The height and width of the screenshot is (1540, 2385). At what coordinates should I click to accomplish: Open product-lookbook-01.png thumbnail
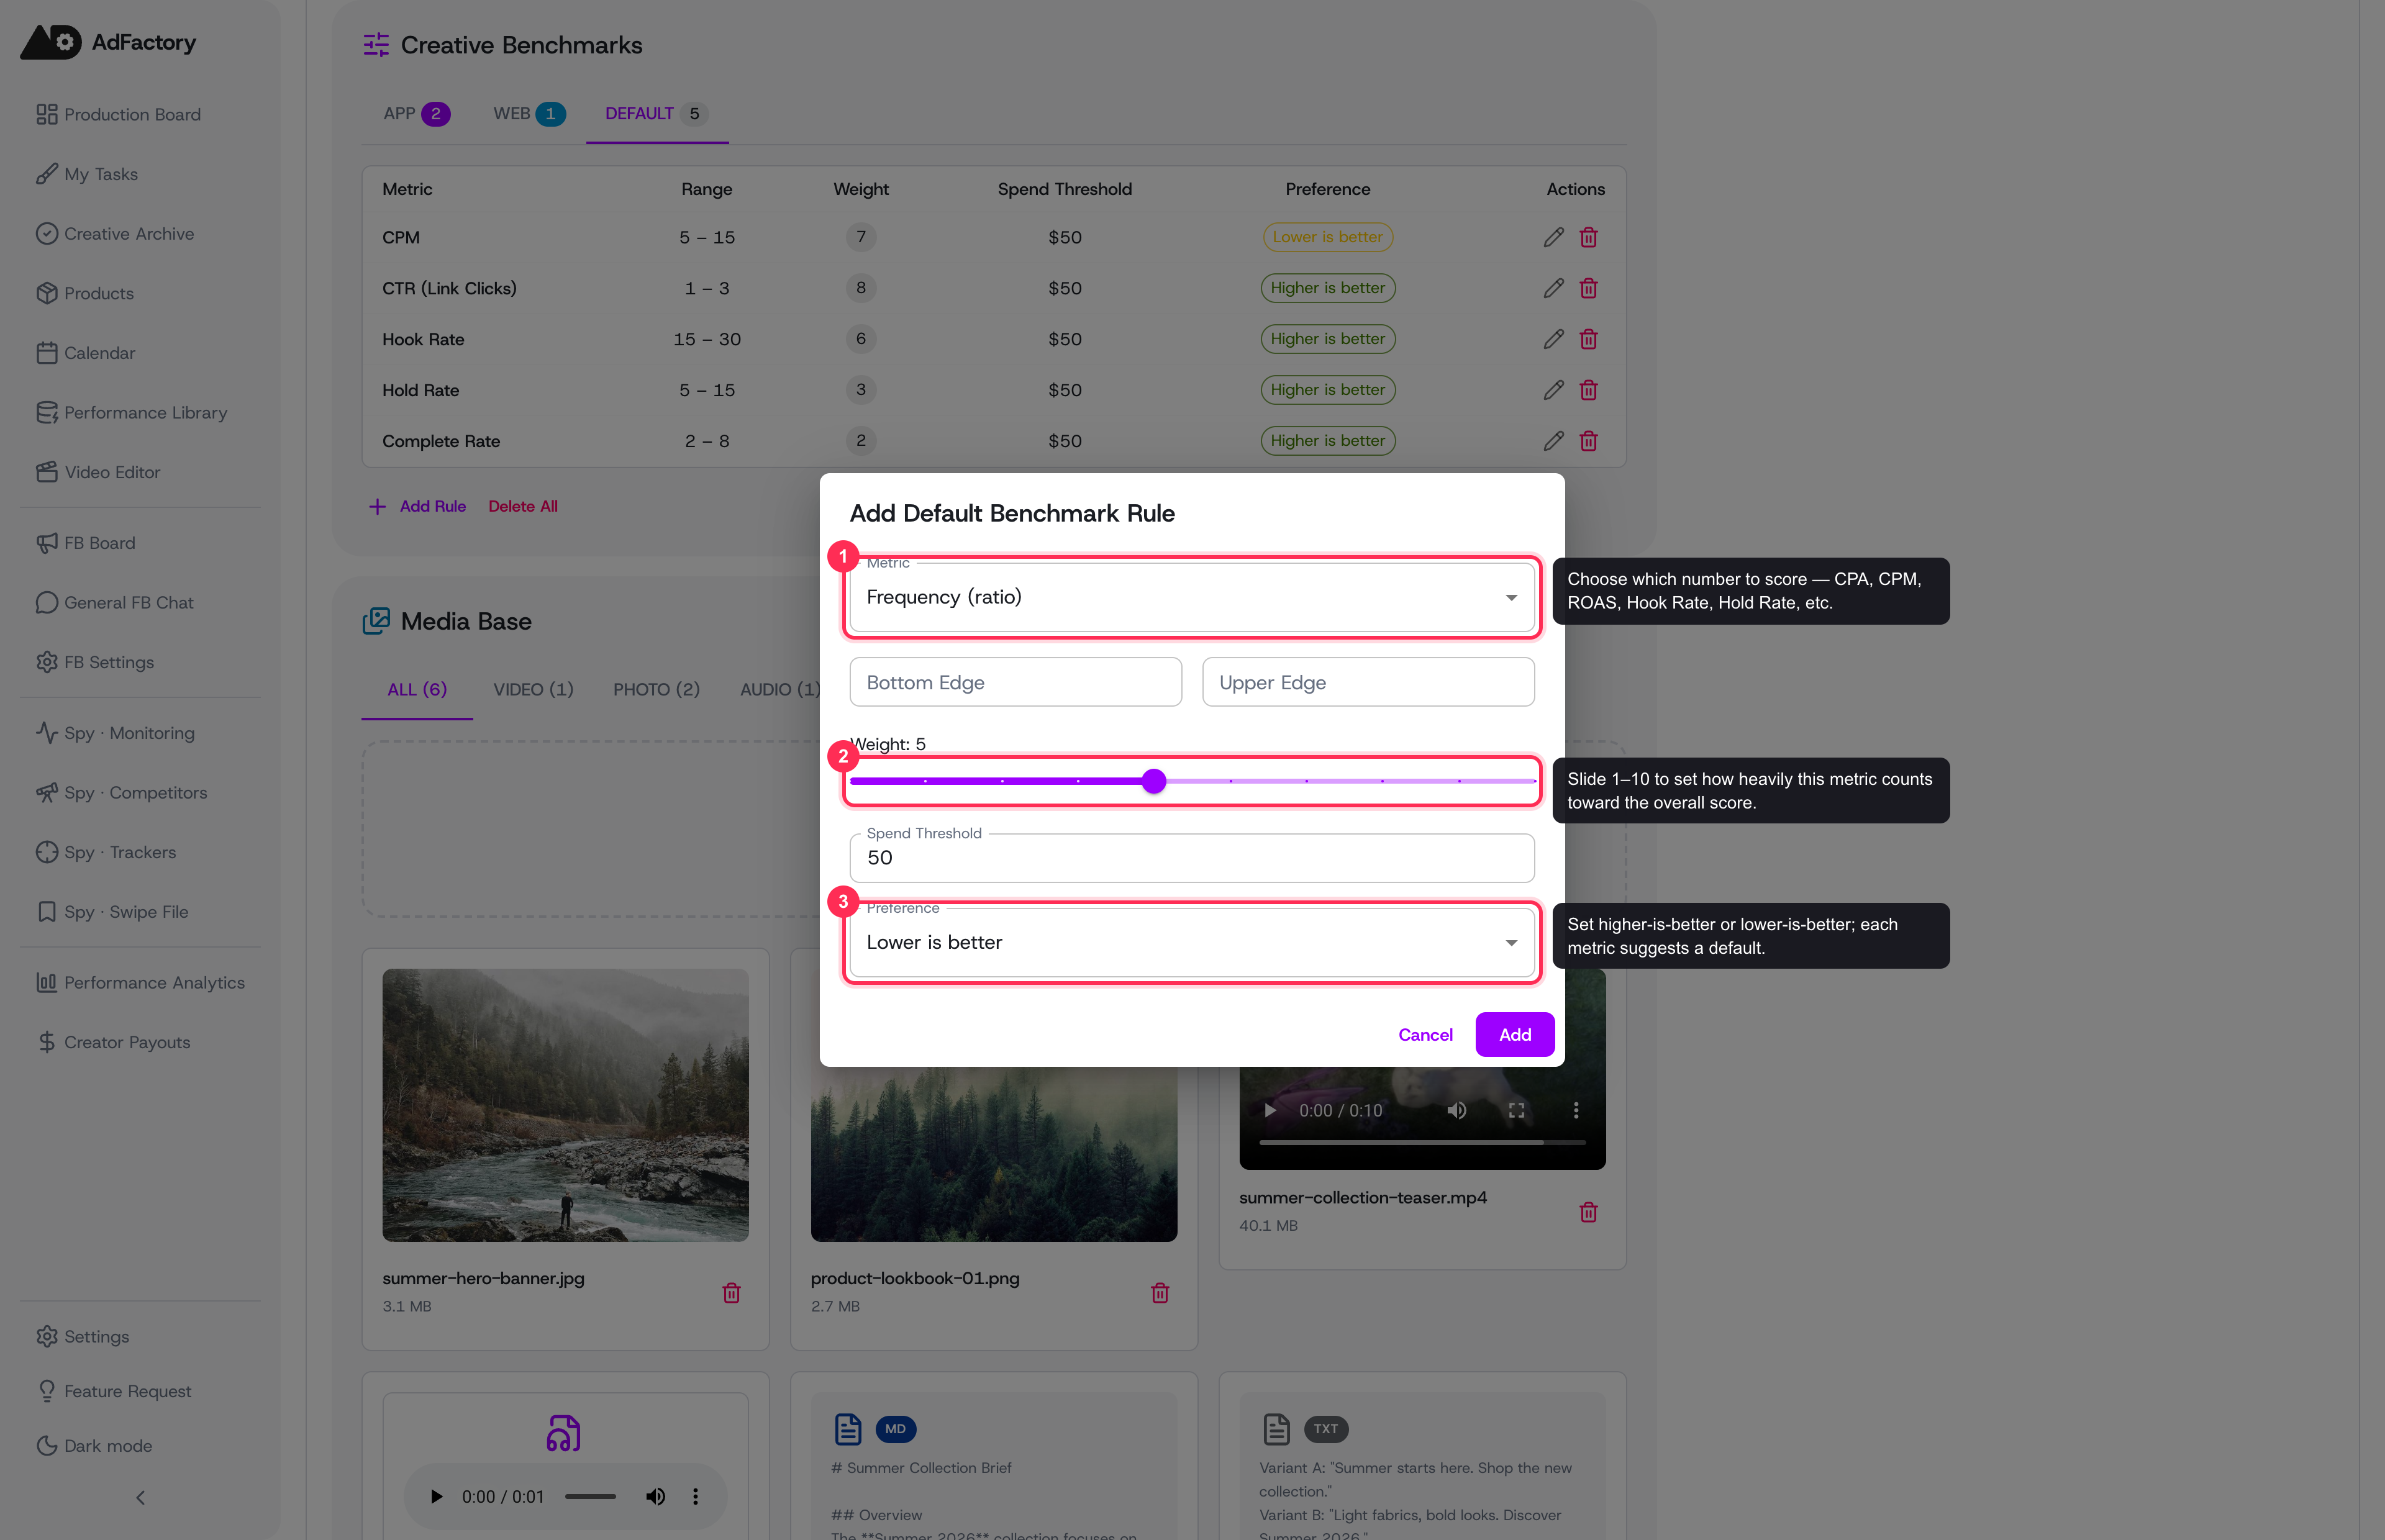[993, 1155]
